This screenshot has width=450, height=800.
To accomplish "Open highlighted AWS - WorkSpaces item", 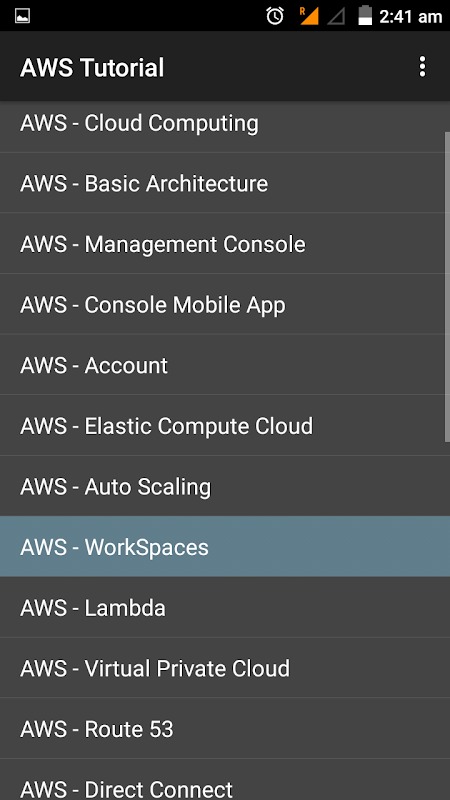I will [x=225, y=546].
